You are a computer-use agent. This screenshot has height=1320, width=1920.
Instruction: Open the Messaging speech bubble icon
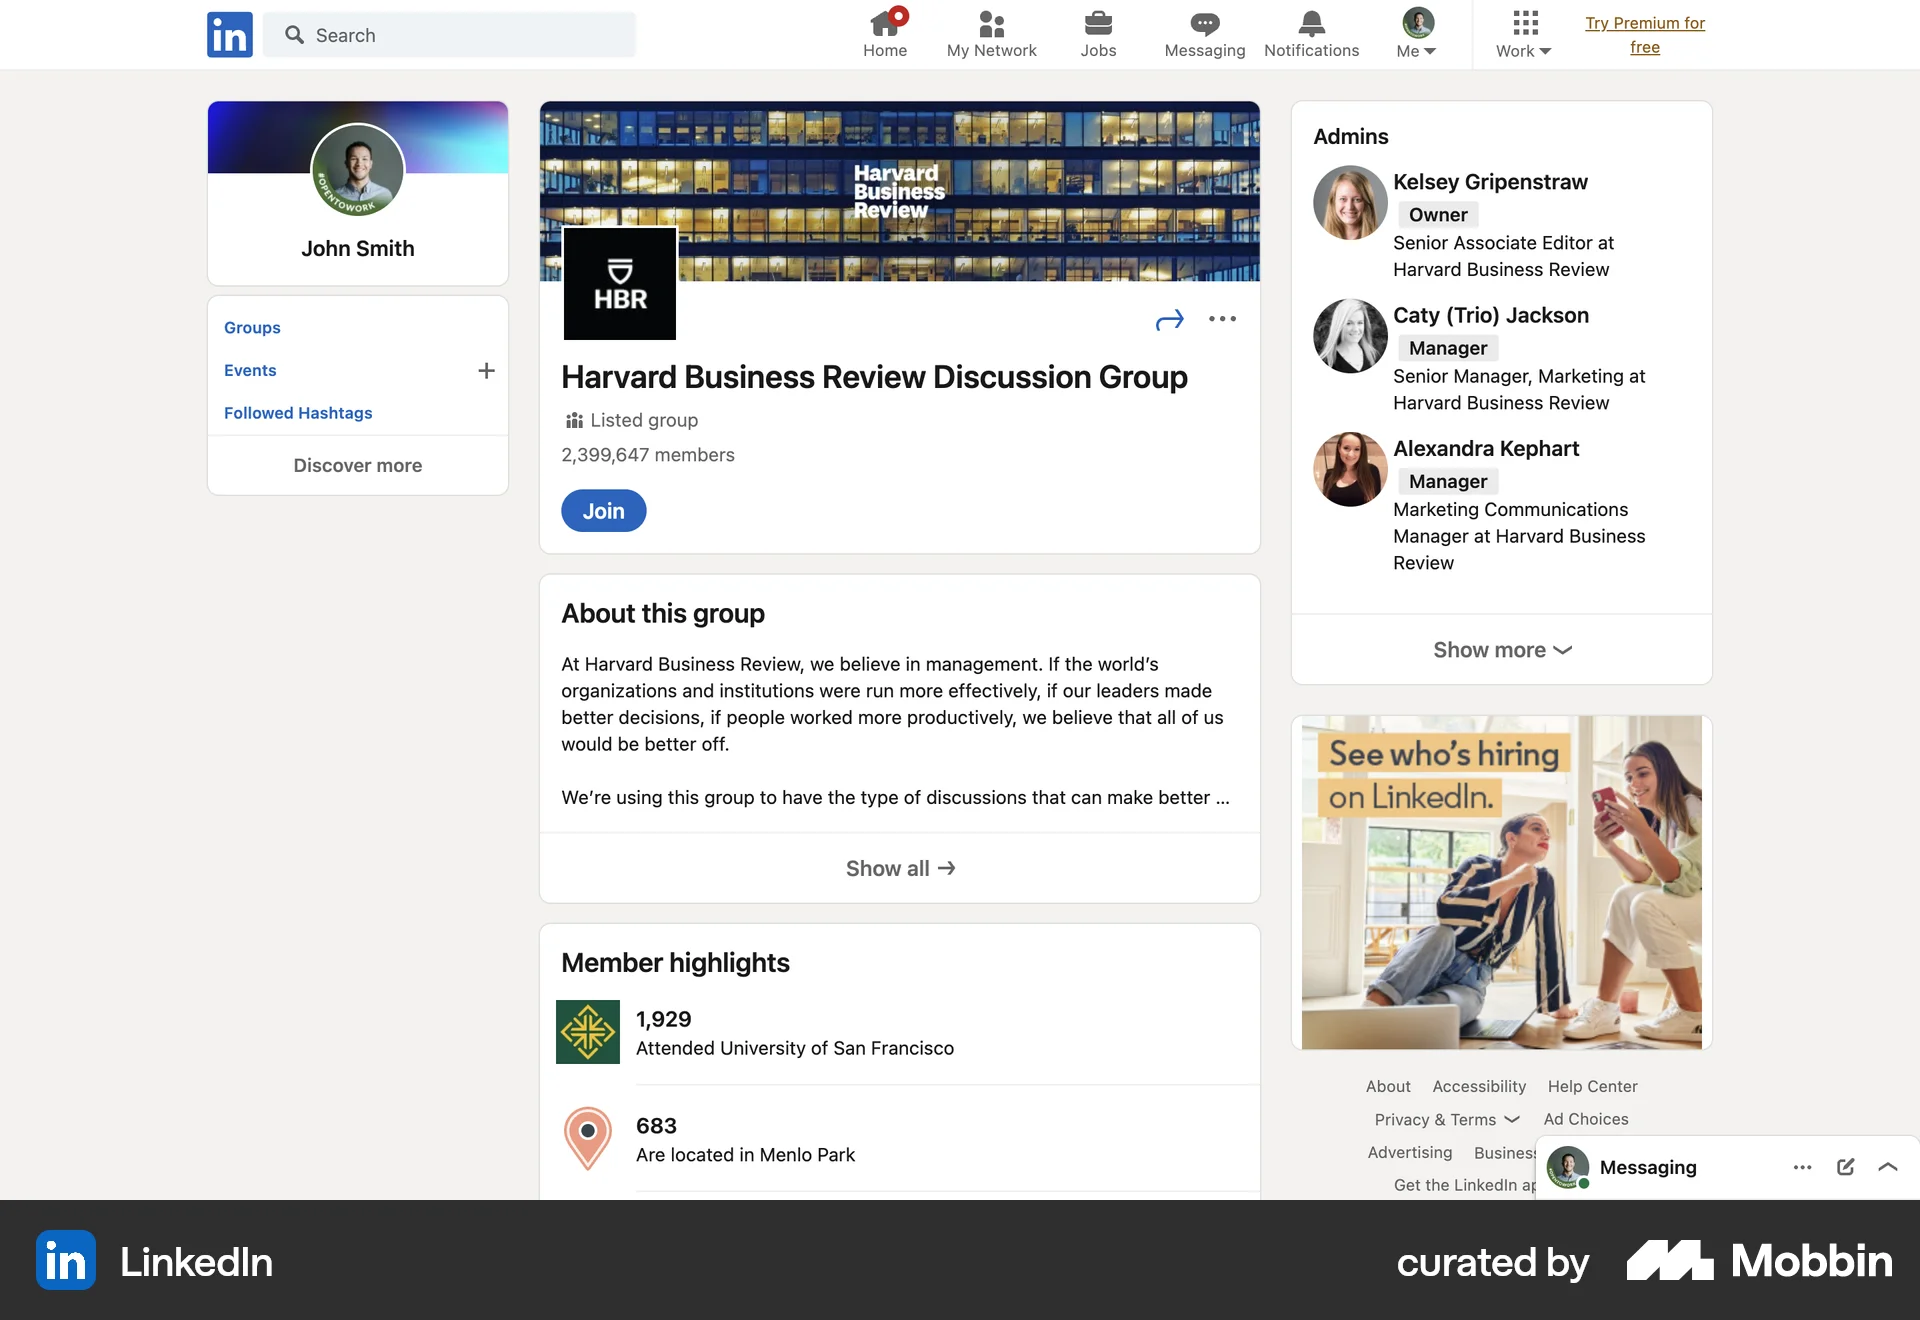1204,25
